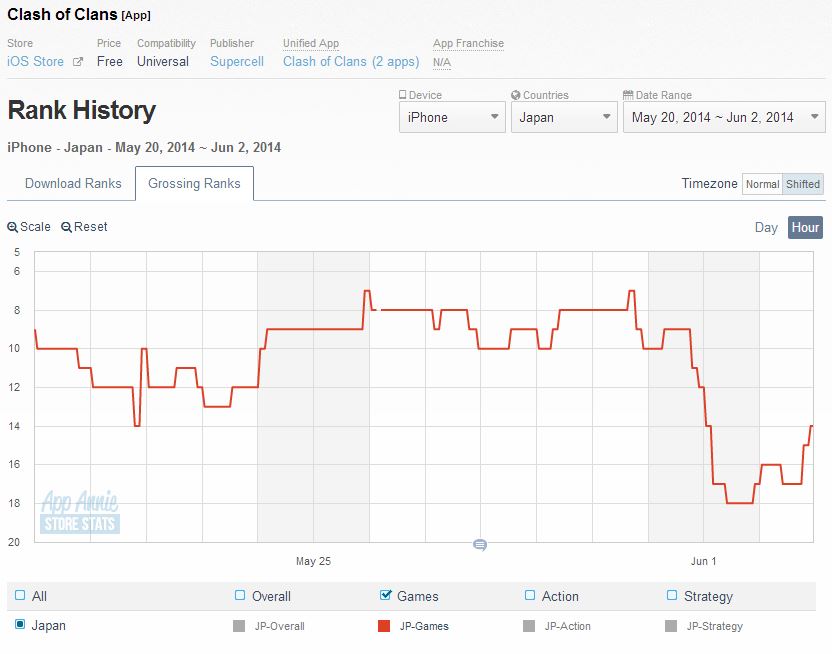Image resolution: width=832 pixels, height=654 pixels.
Task: Click the App Annie Store Stats watermark logo
Action: coord(80,512)
